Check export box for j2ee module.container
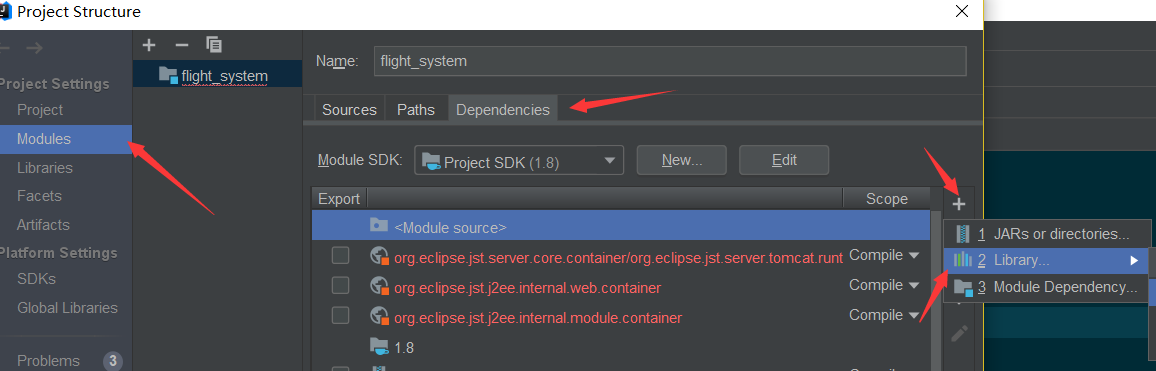 tap(340, 316)
